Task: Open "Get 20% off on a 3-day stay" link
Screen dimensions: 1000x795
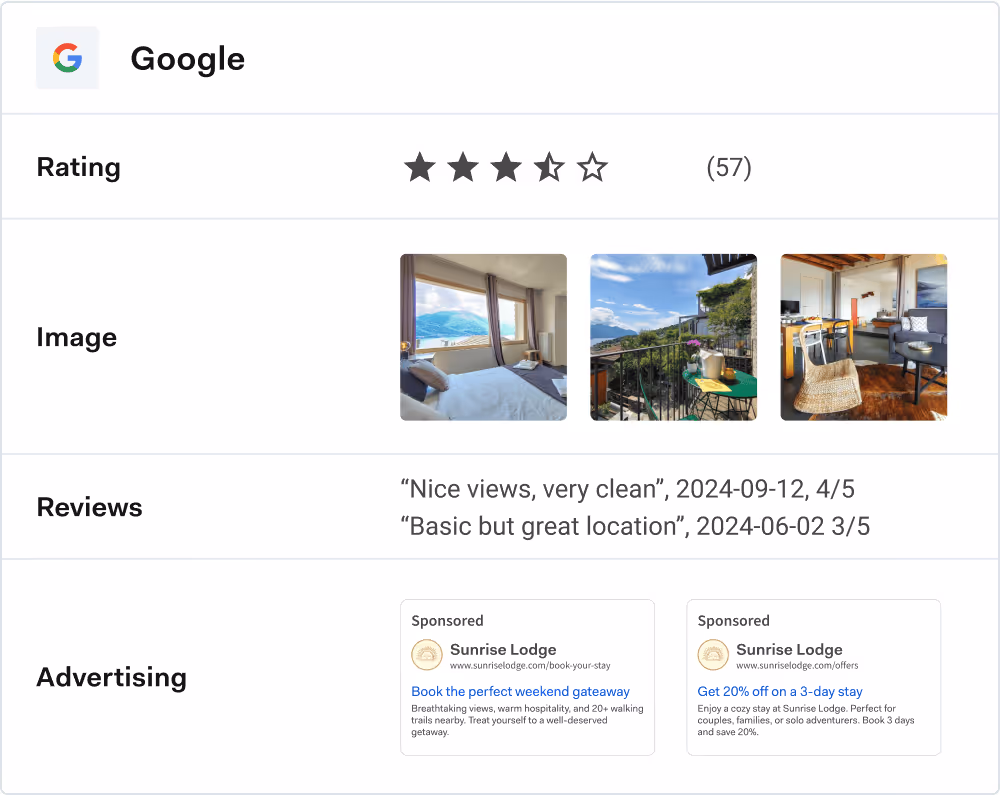Action: click(x=780, y=691)
